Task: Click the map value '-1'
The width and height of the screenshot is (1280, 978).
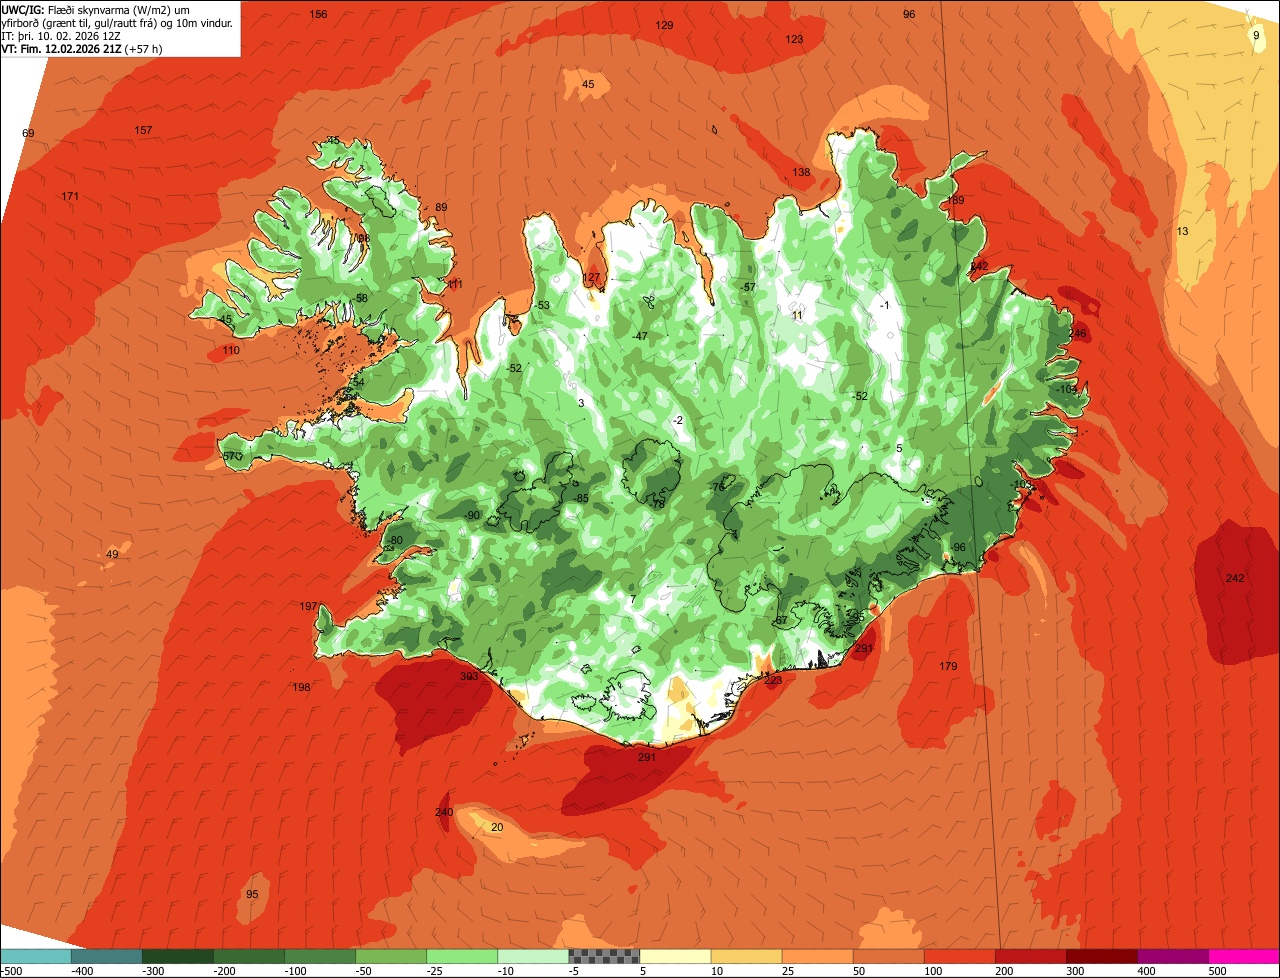Action: (x=884, y=305)
